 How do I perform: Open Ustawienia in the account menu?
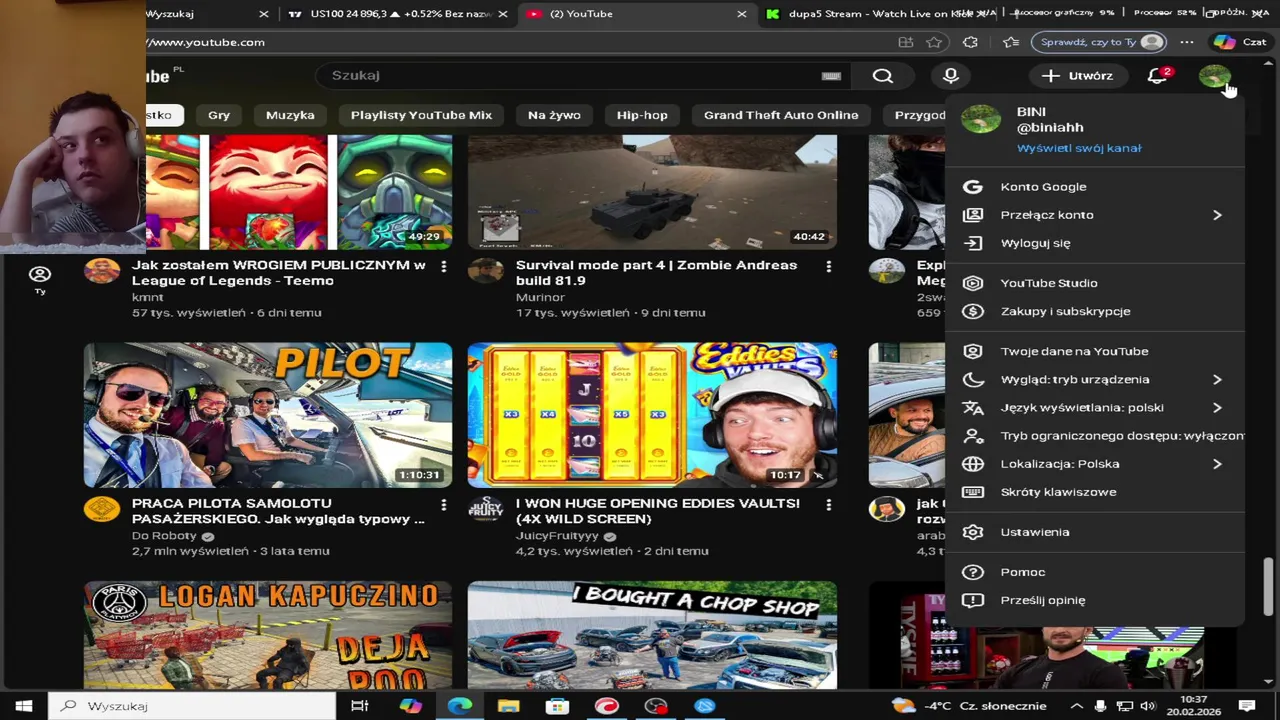tap(1095, 532)
